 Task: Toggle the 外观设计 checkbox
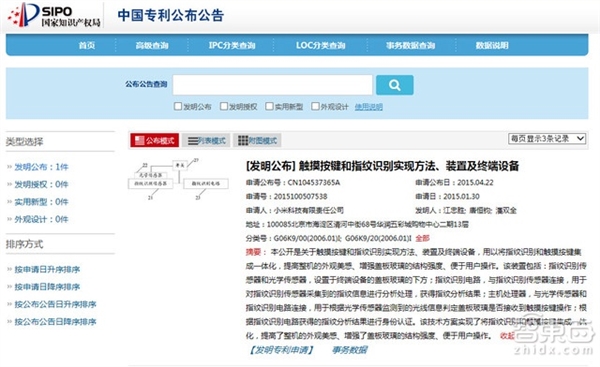point(315,106)
